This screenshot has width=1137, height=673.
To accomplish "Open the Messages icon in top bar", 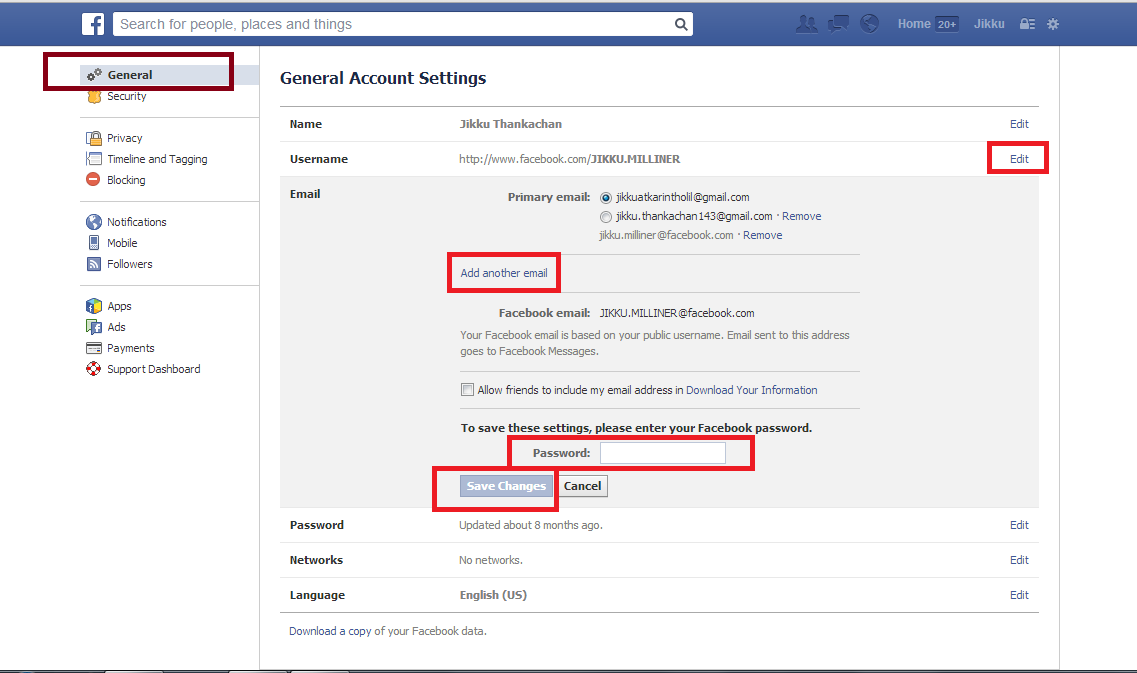I will point(837,22).
